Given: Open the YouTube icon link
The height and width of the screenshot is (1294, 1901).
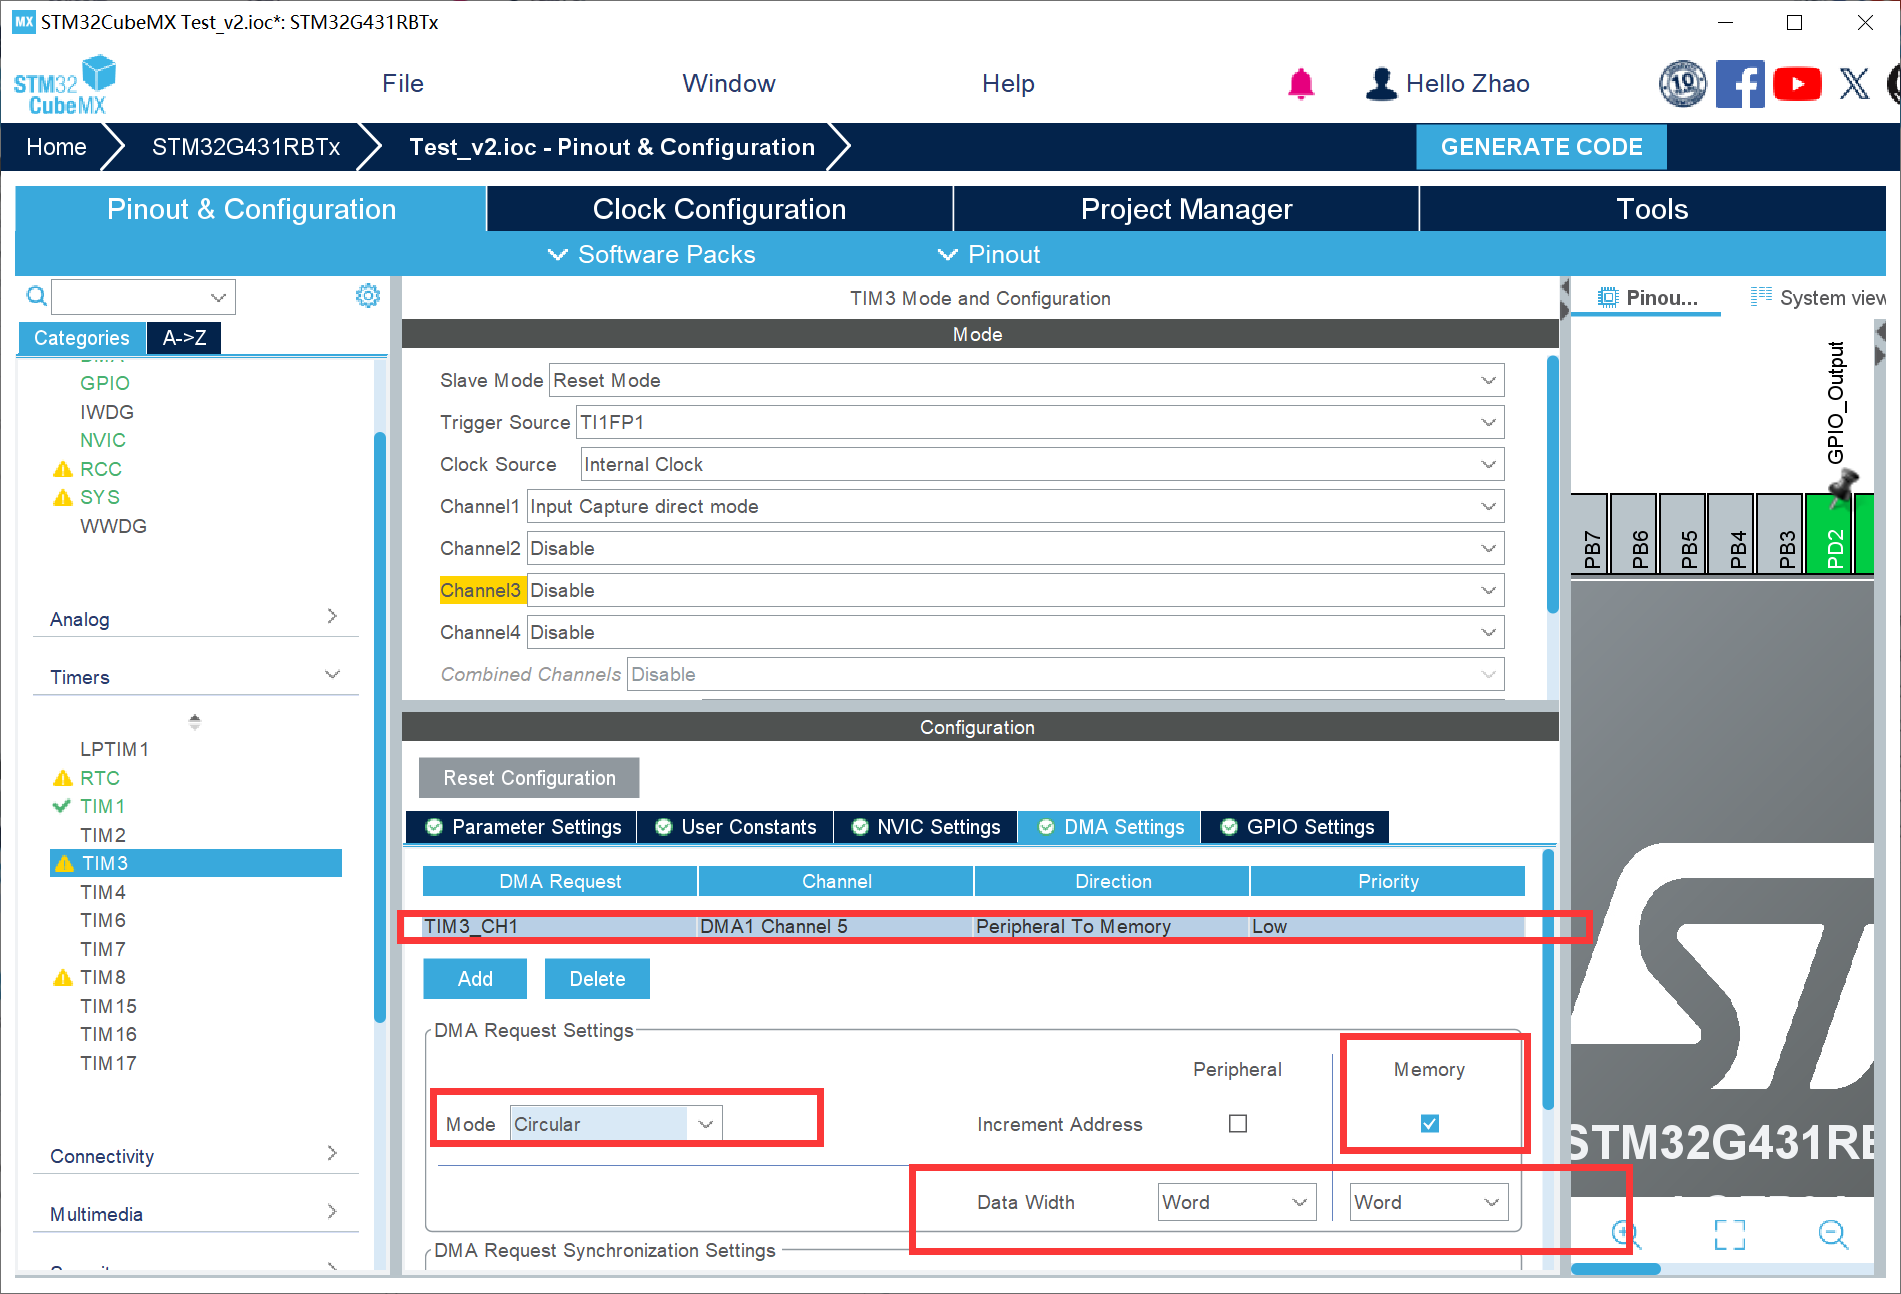Looking at the screenshot, I should point(1796,84).
